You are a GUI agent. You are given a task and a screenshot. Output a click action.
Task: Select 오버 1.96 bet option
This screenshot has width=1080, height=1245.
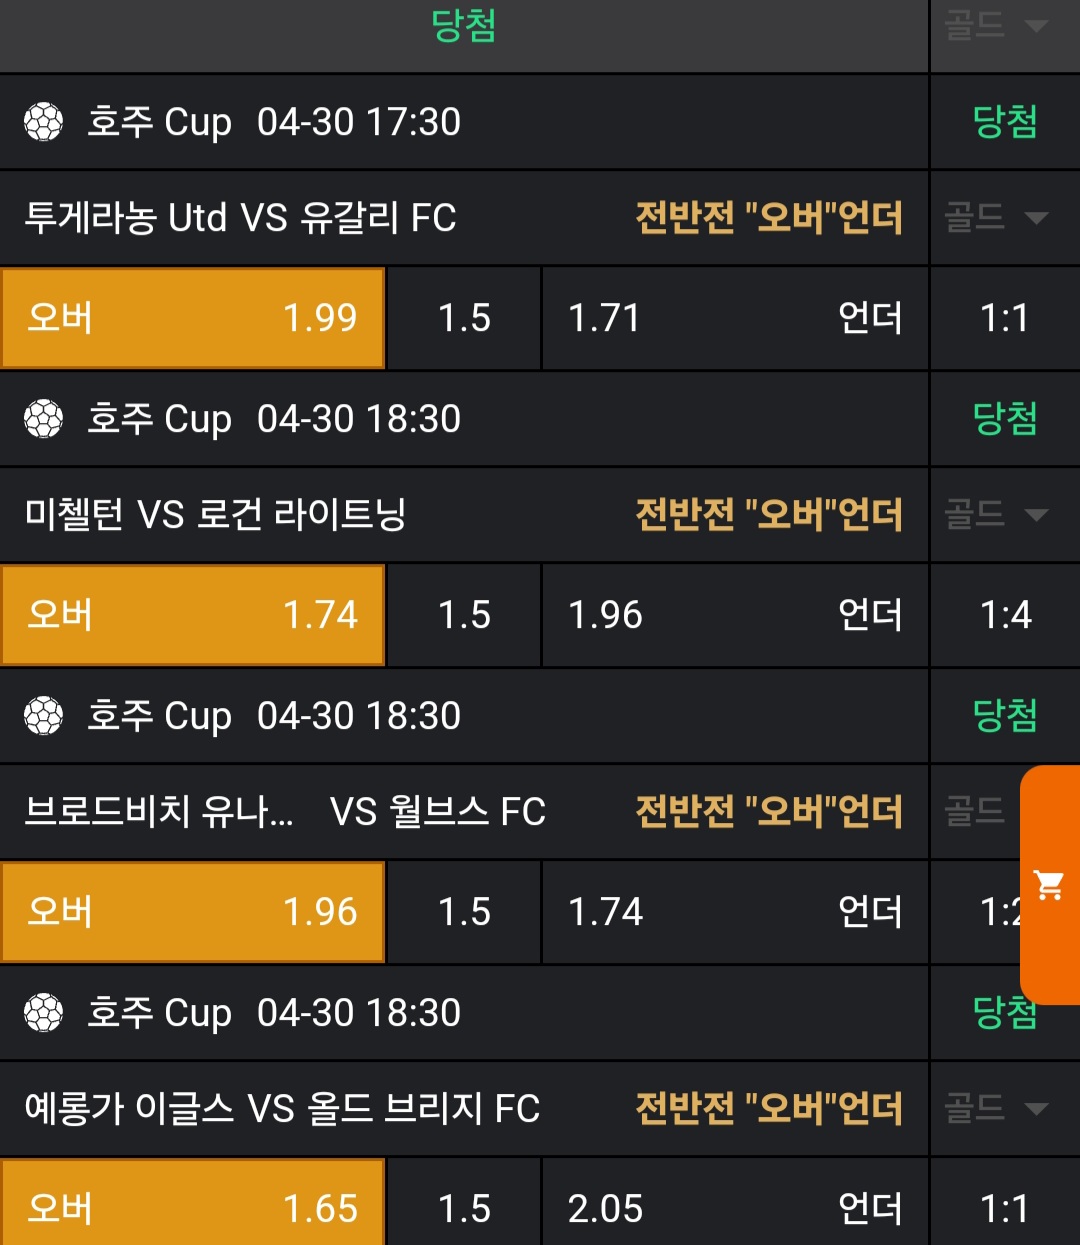pos(192,912)
